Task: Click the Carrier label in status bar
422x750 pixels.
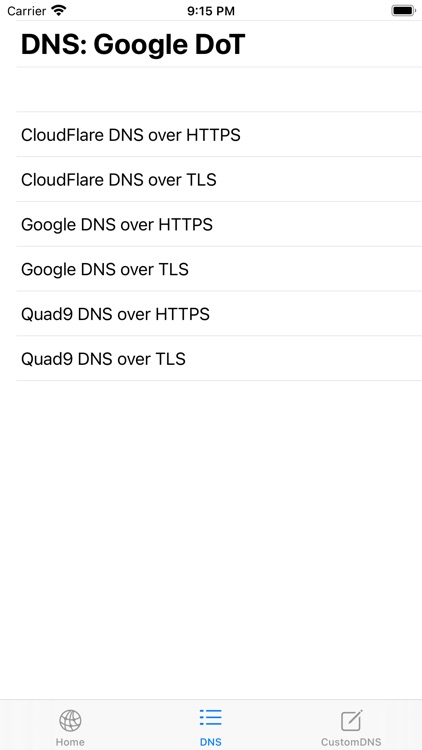Action: [27, 11]
